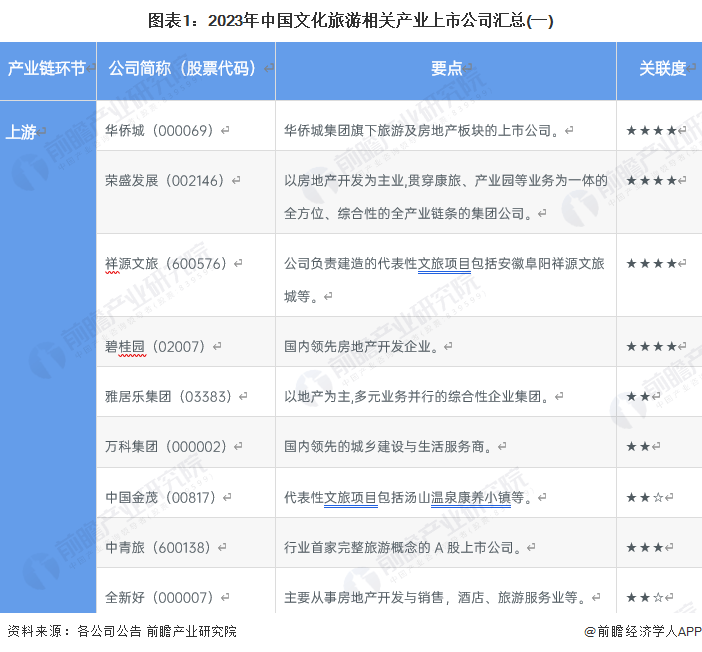Click the 要点 column header
This screenshot has width=702, height=652.
pyautogui.click(x=446, y=69)
